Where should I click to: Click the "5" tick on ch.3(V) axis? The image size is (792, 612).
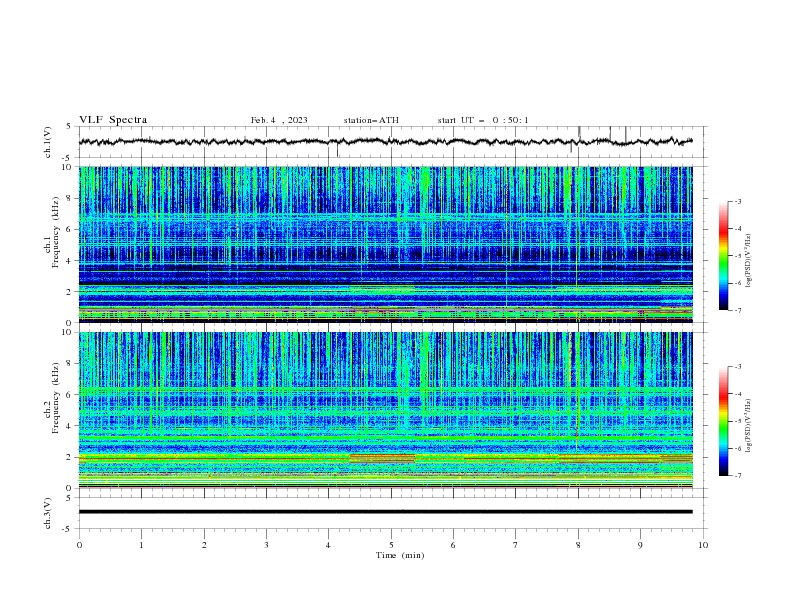[69, 497]
